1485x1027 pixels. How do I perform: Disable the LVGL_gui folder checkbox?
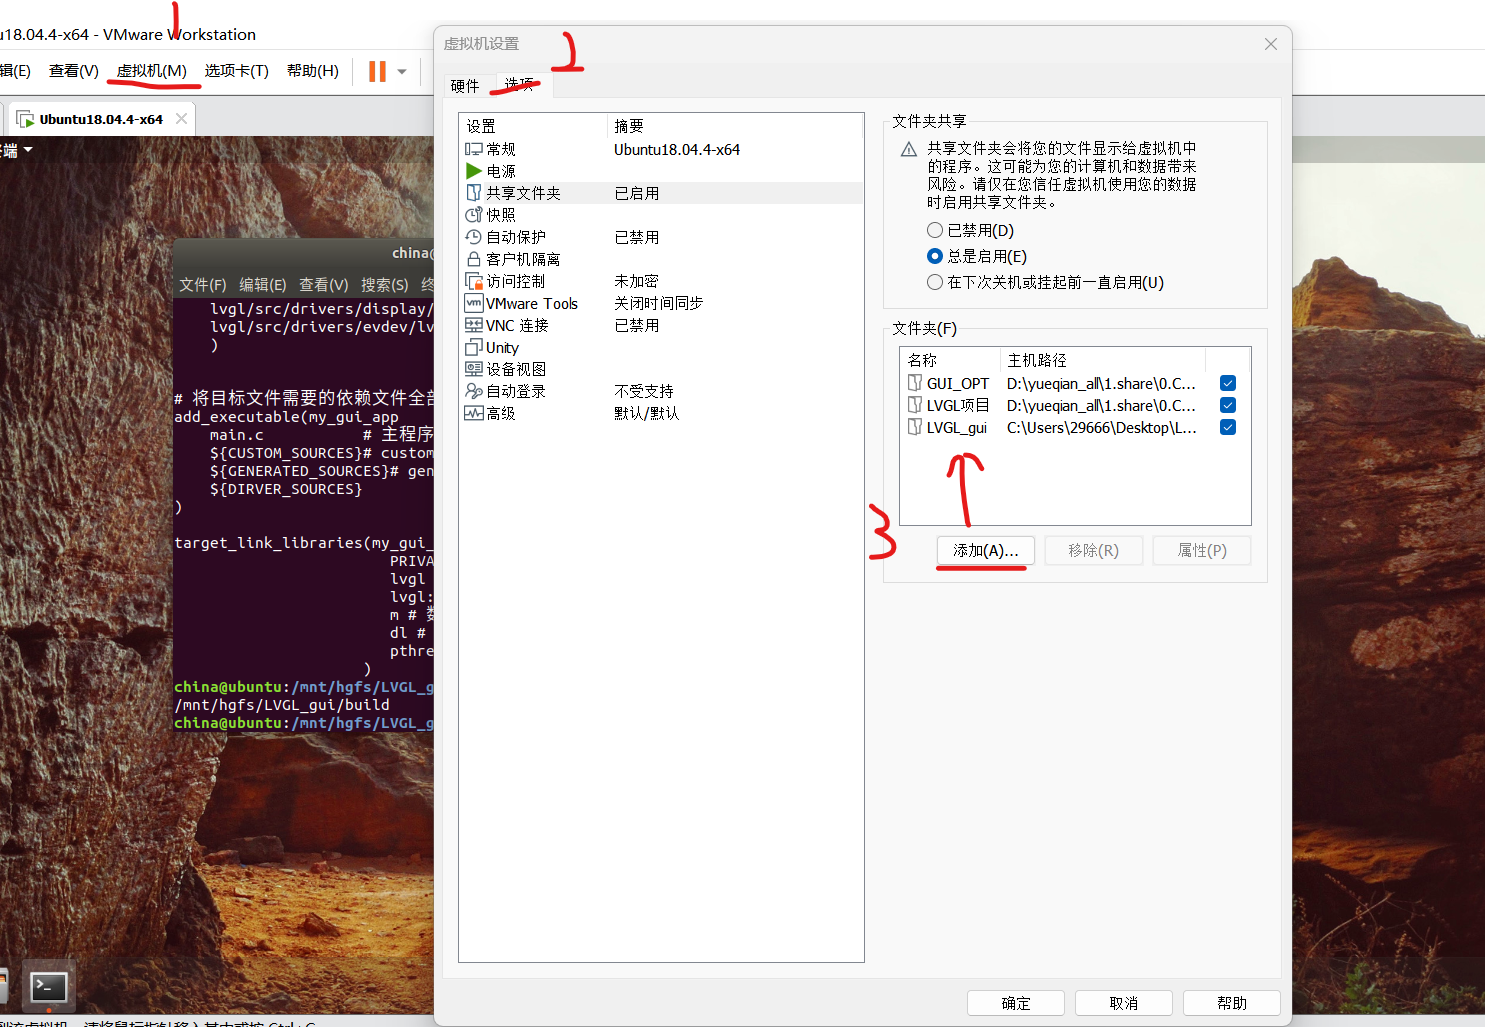click(x=1228, y=427)
